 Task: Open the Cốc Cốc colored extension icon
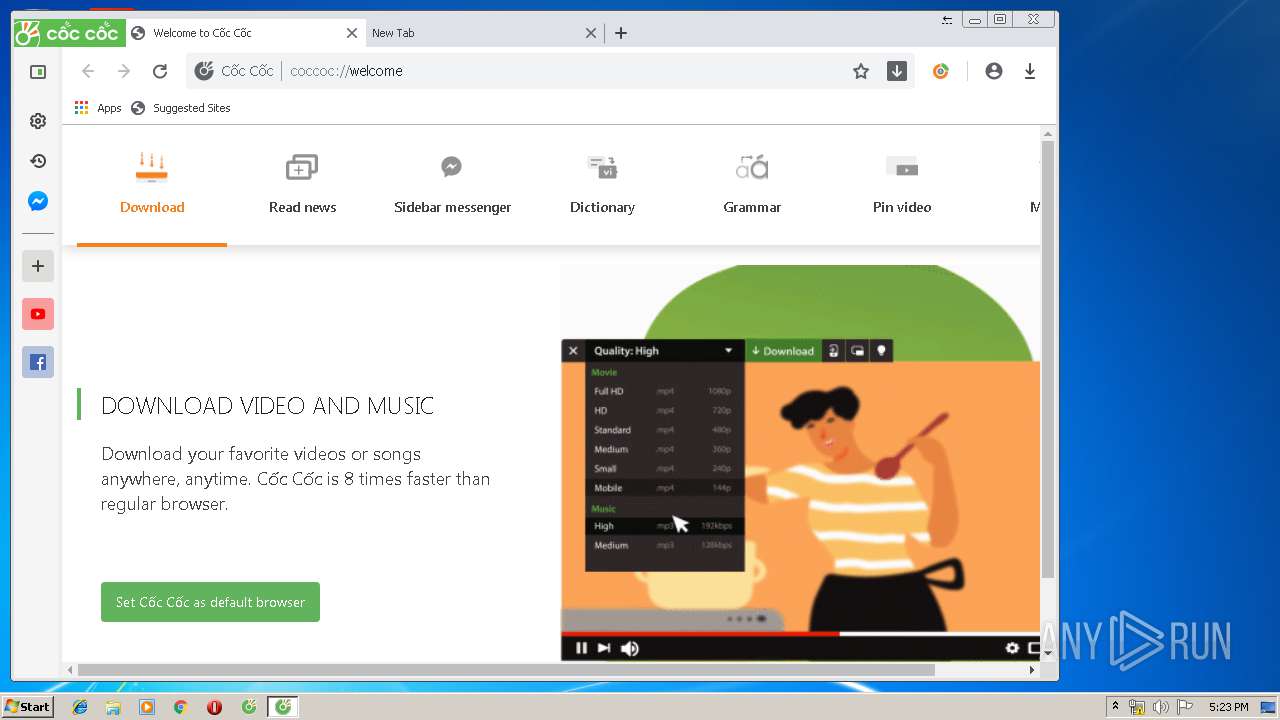pos(940,71)
